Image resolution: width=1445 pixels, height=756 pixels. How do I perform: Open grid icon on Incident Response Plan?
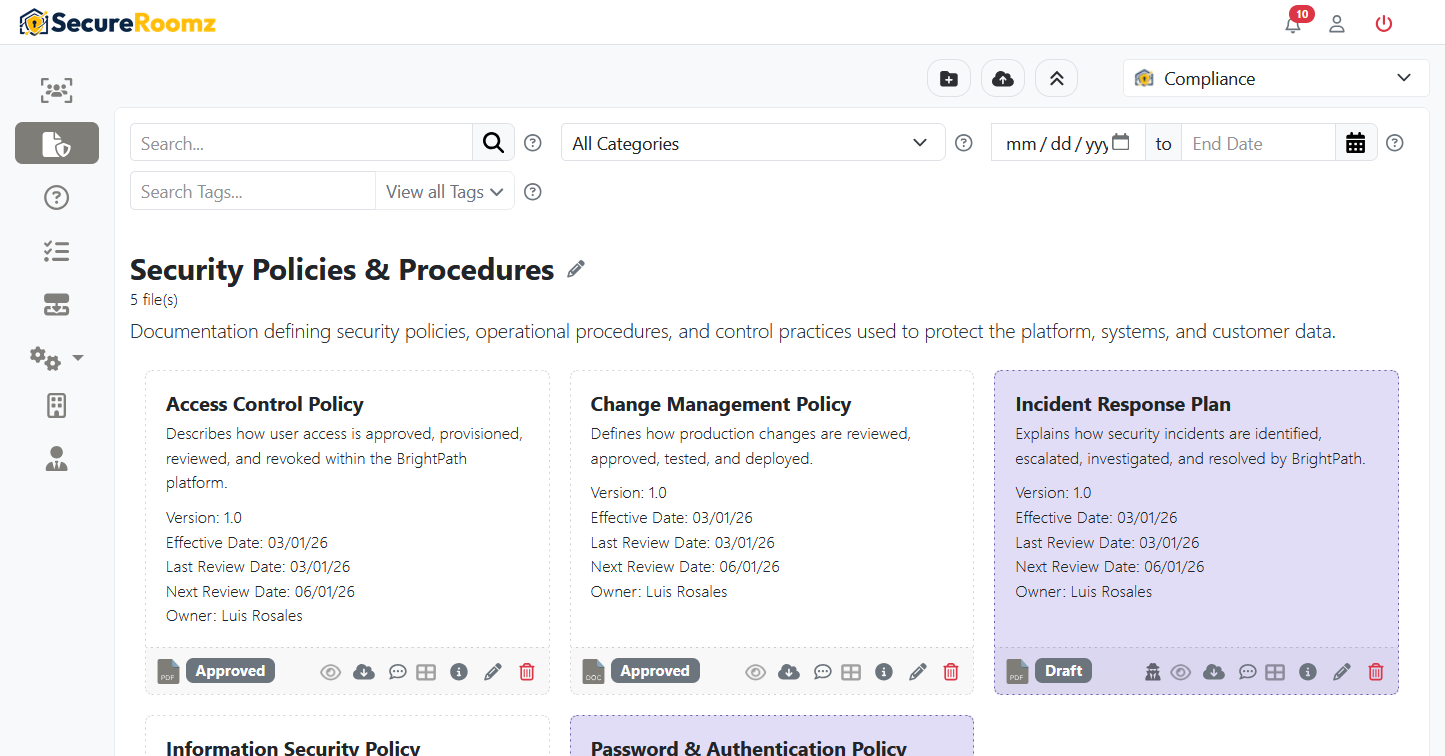click(1275, 672)
